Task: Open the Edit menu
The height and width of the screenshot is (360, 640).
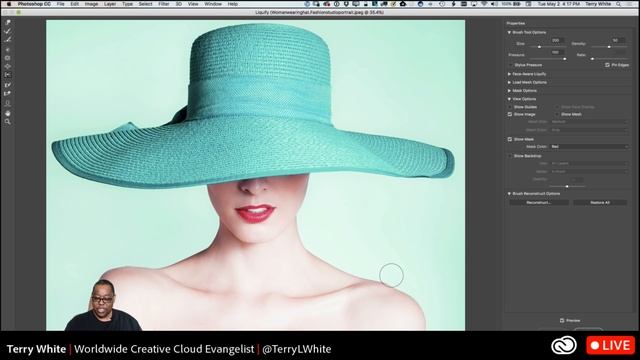Action: pos(75,4)
